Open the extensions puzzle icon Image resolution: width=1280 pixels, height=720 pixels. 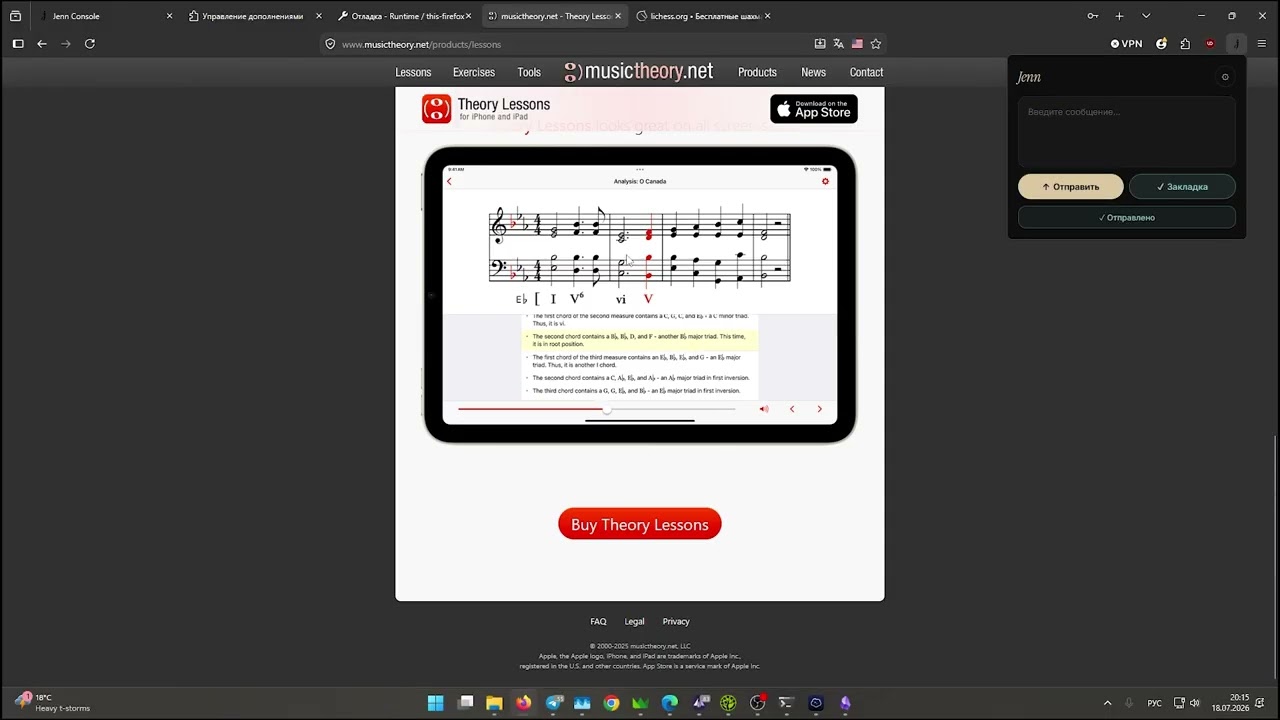click(1185, 44)
